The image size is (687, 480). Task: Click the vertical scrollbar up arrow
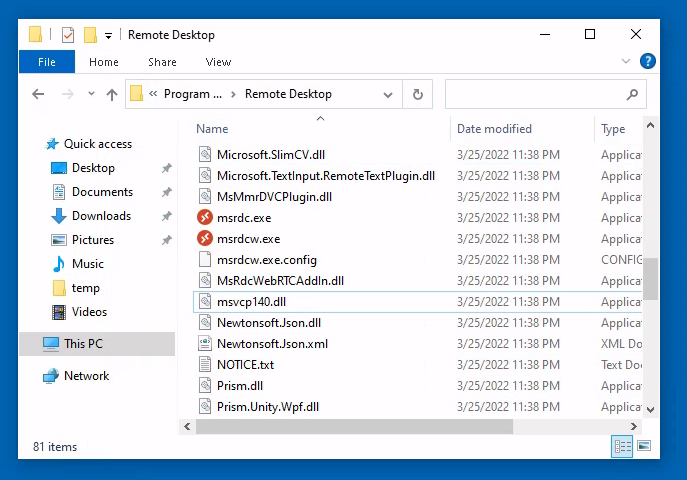click(651, 126)
